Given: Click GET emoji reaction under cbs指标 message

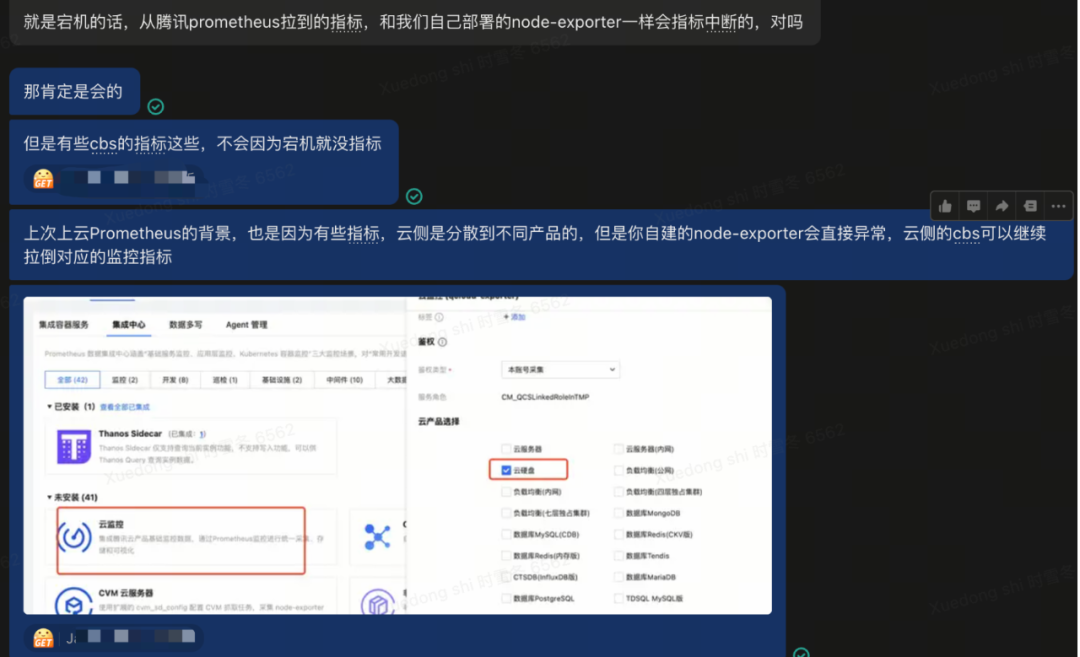Looking at the screenshot, I should [43, 179].
